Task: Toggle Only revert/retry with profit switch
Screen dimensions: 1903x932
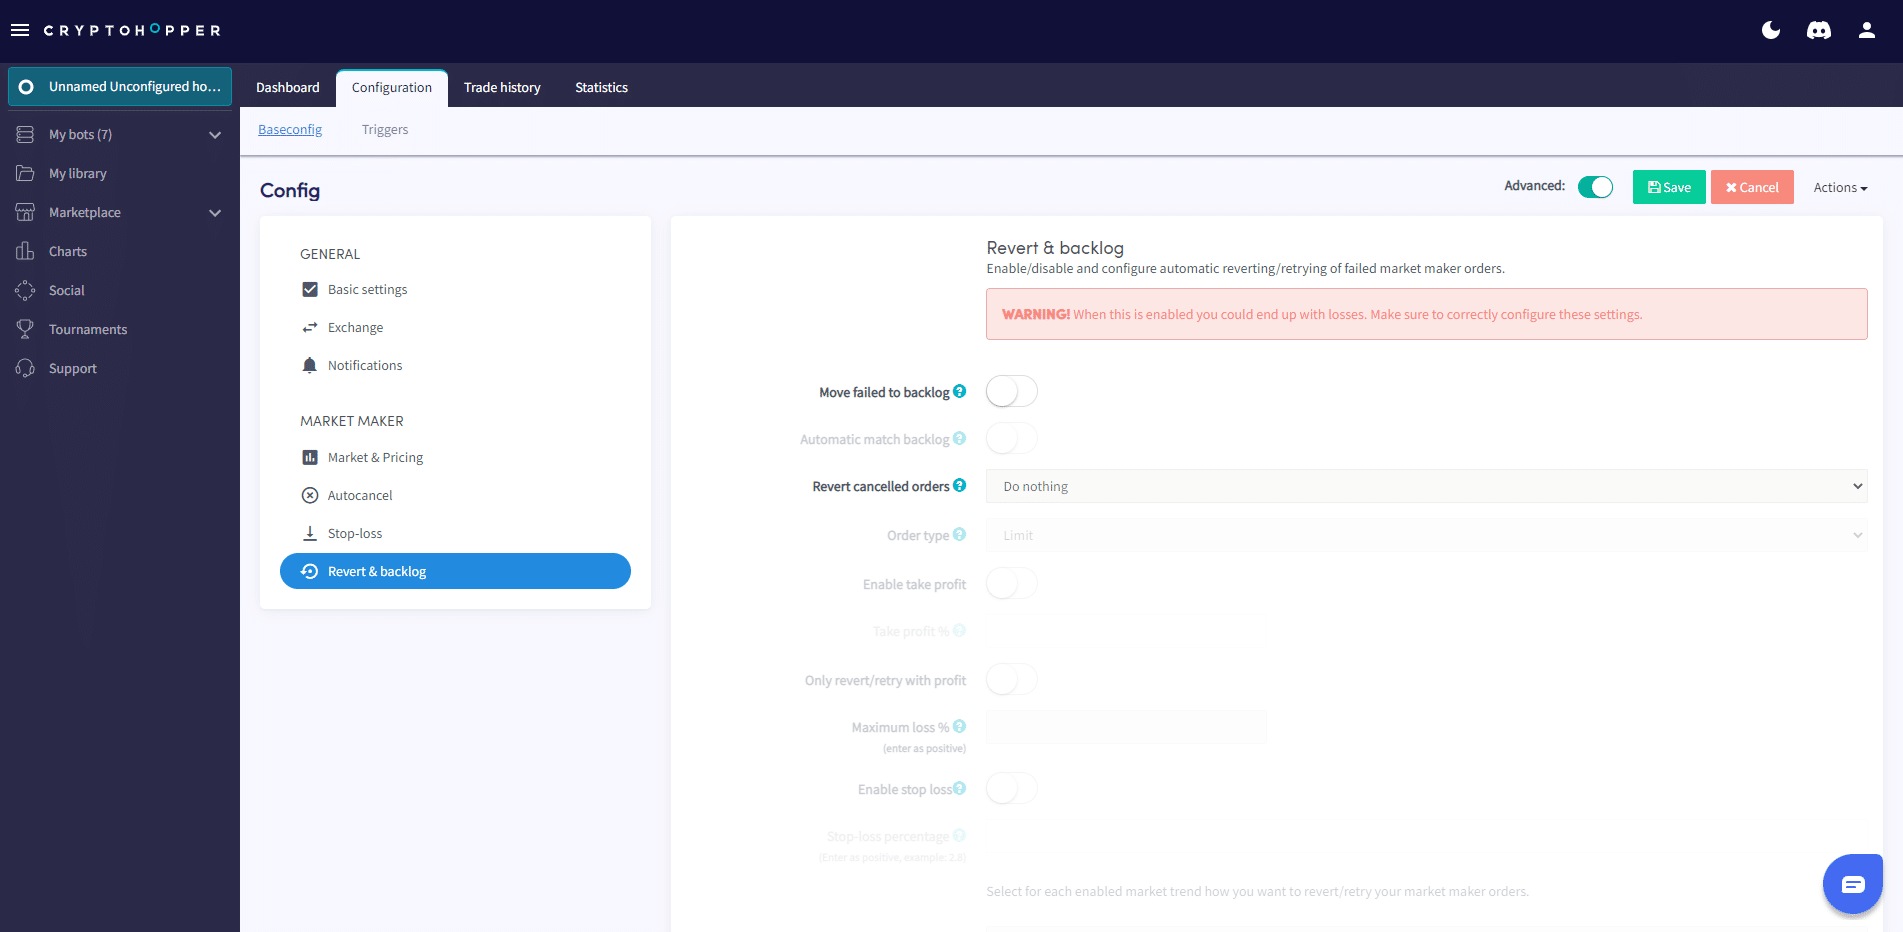Action: pos(1011,679)
